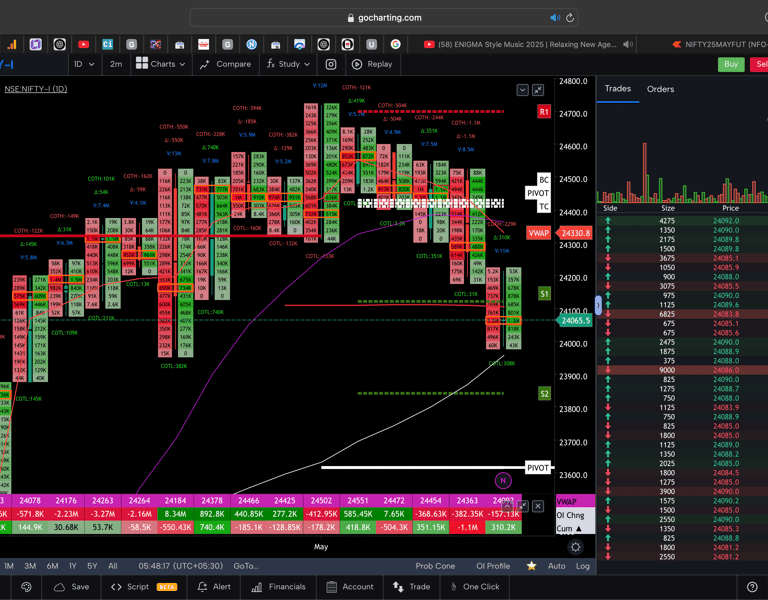
Task: Click the red Sell button
Action: [x=760, y=64]
